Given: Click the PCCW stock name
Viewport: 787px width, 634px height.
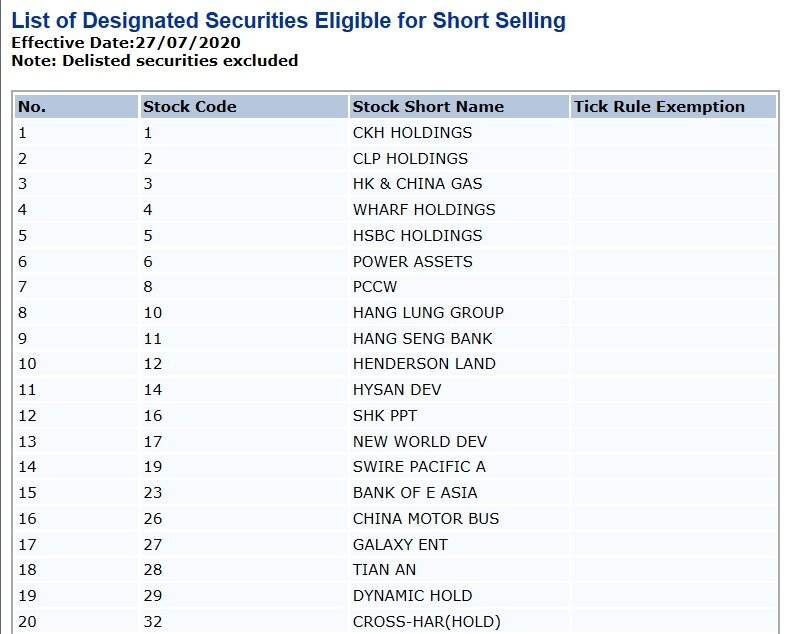Looking at the screenshot, I should point(375,287).
